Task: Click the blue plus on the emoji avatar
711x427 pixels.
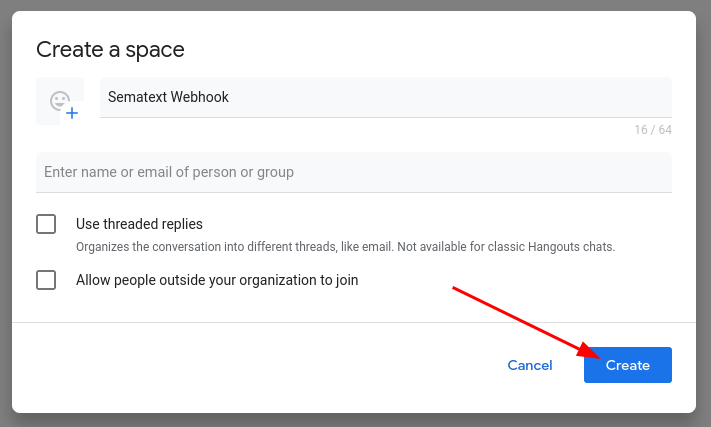Action: click(x=72, y=113)
